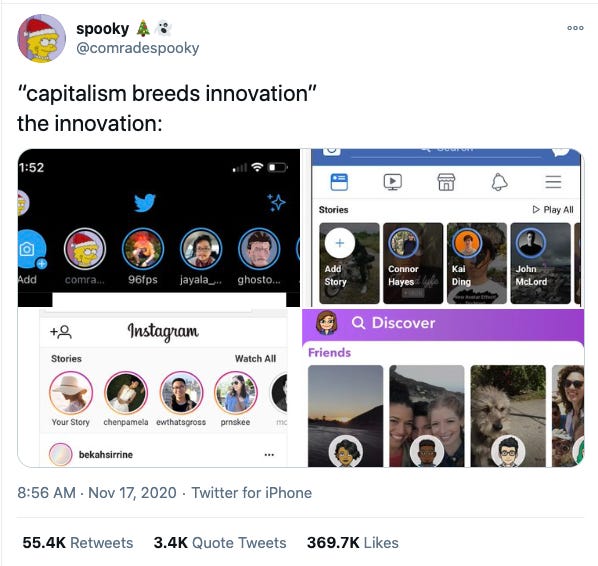Tap Add Story card on Facebook
Viewport: 598px width, 566px height.
click(x=349, y=263)
